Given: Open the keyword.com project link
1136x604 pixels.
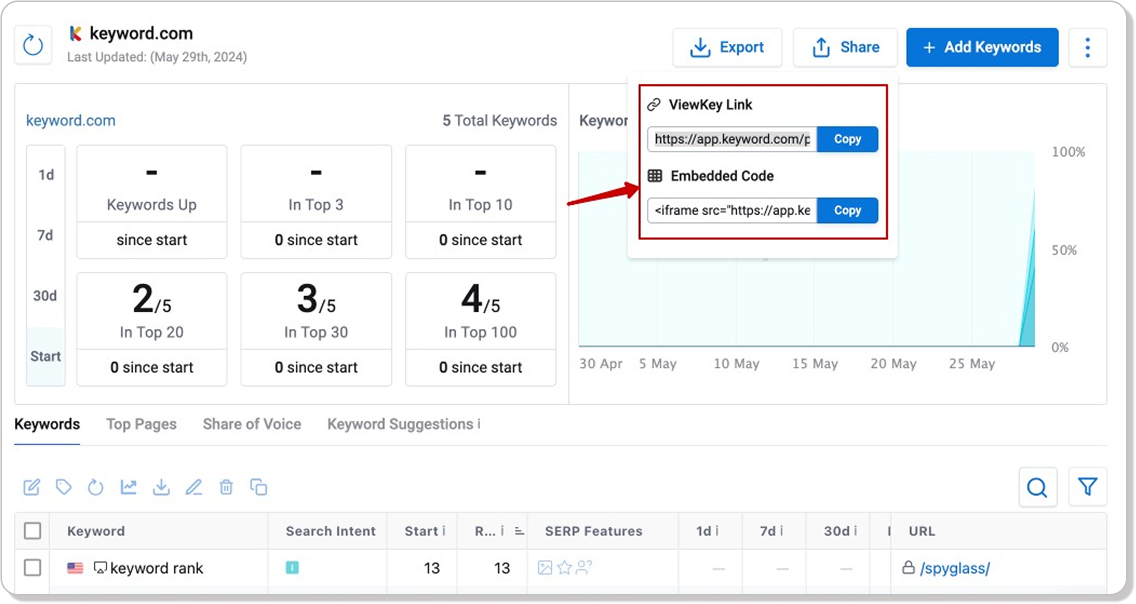Looking at the screenshot, I should coord(71,121).
